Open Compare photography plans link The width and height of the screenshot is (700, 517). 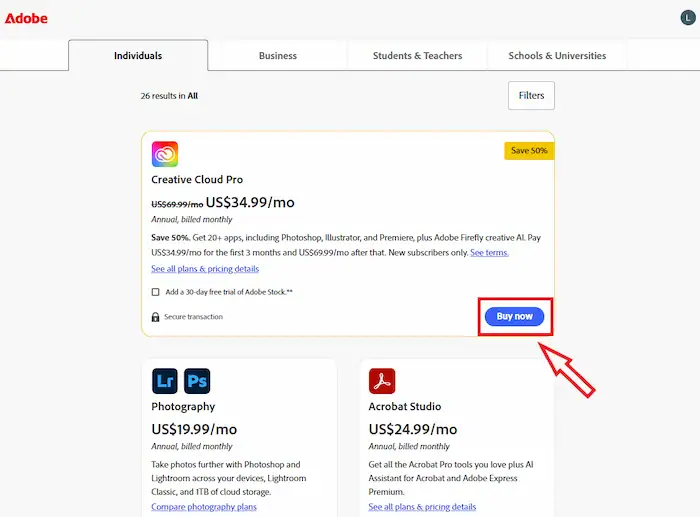click(204, 507)
